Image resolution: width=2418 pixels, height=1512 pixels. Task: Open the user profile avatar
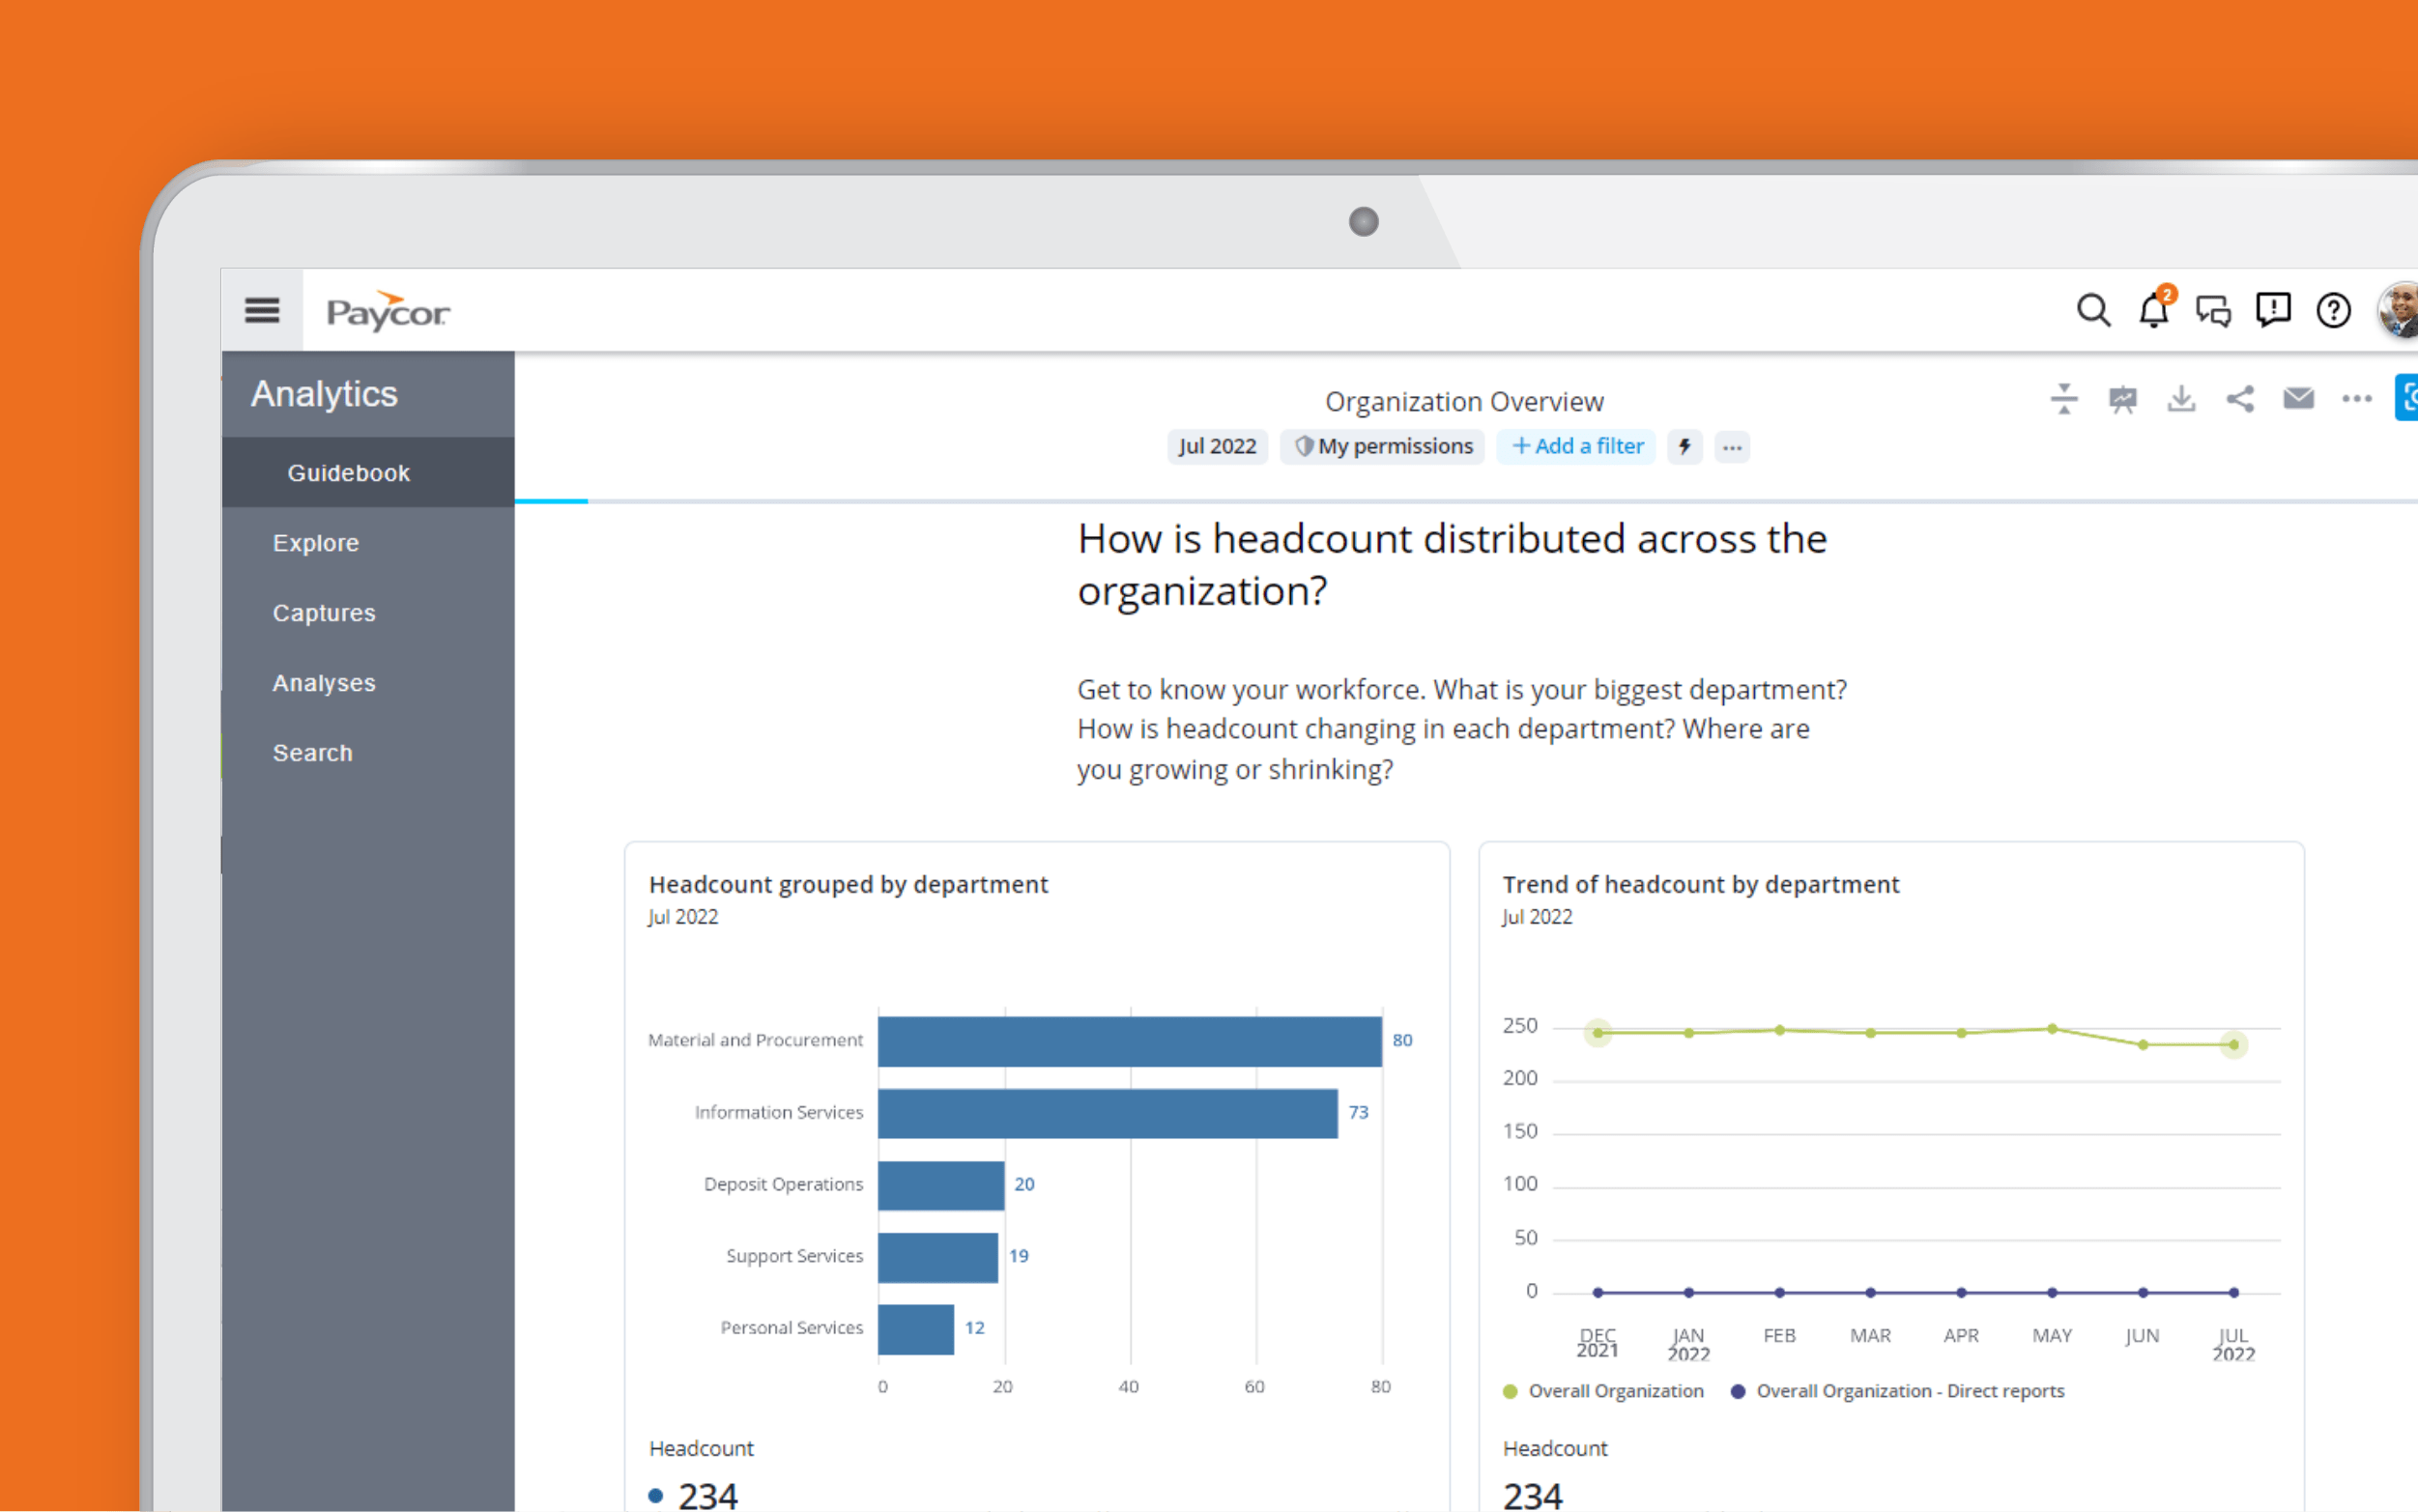[x=2400, y=310]
